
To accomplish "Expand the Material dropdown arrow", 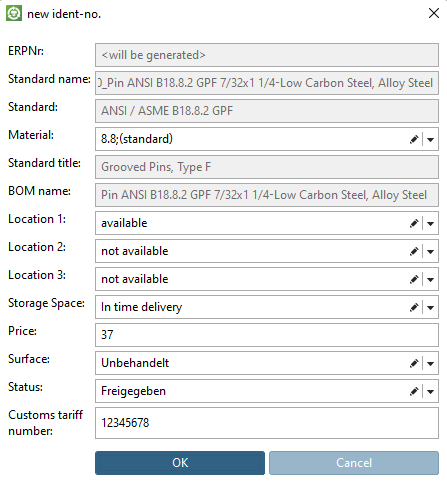I will pyautogui.click(x=430, y=139).
